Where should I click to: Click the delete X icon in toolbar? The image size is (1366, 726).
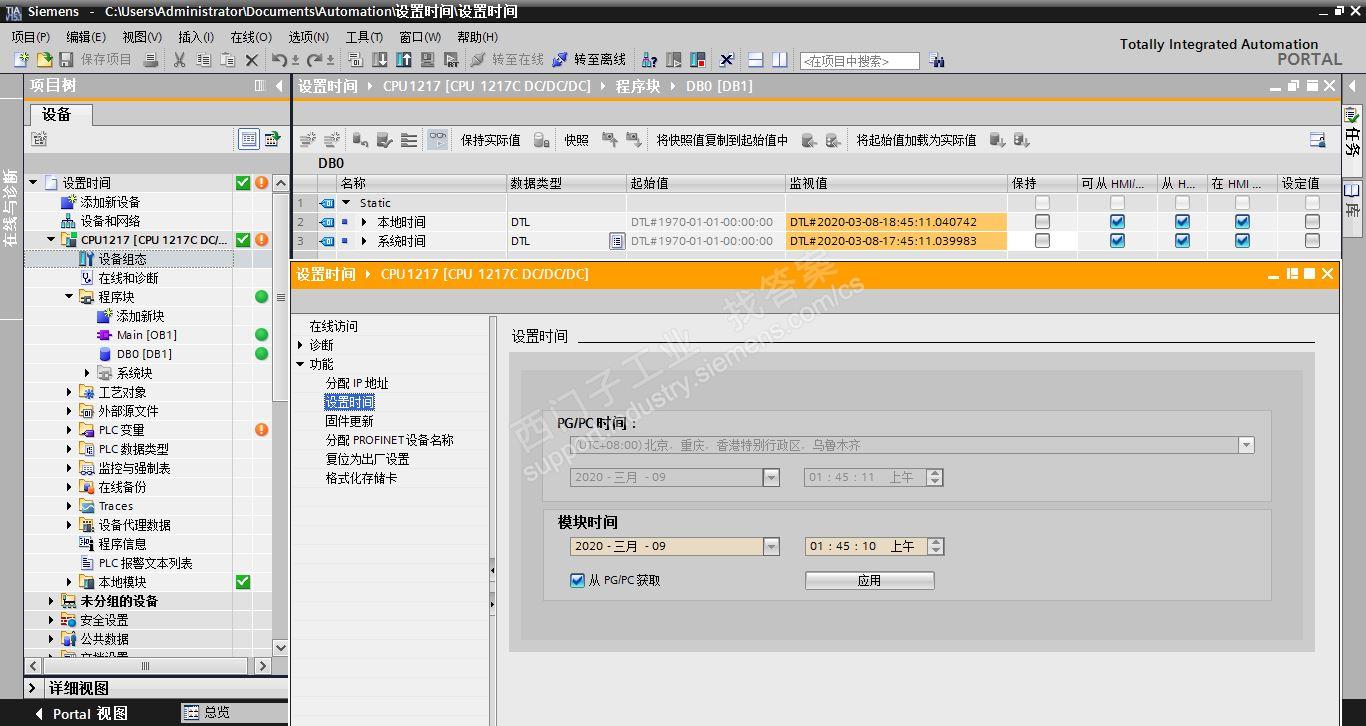pos(252,60)
